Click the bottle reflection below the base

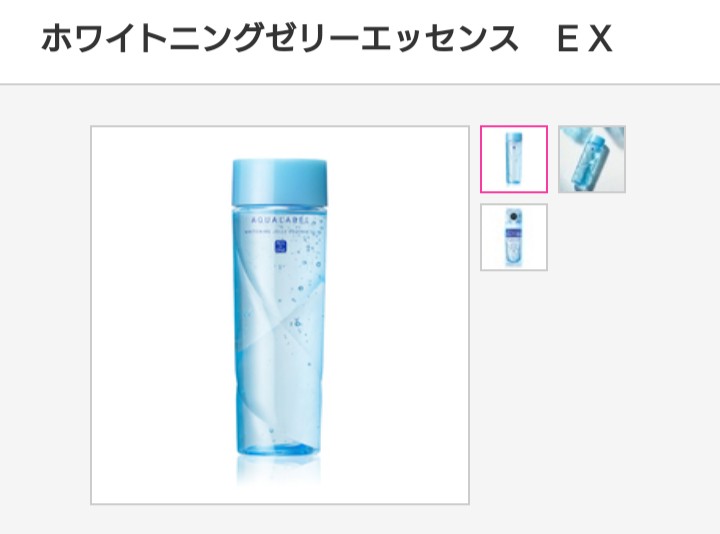click(x=279, y=470)
